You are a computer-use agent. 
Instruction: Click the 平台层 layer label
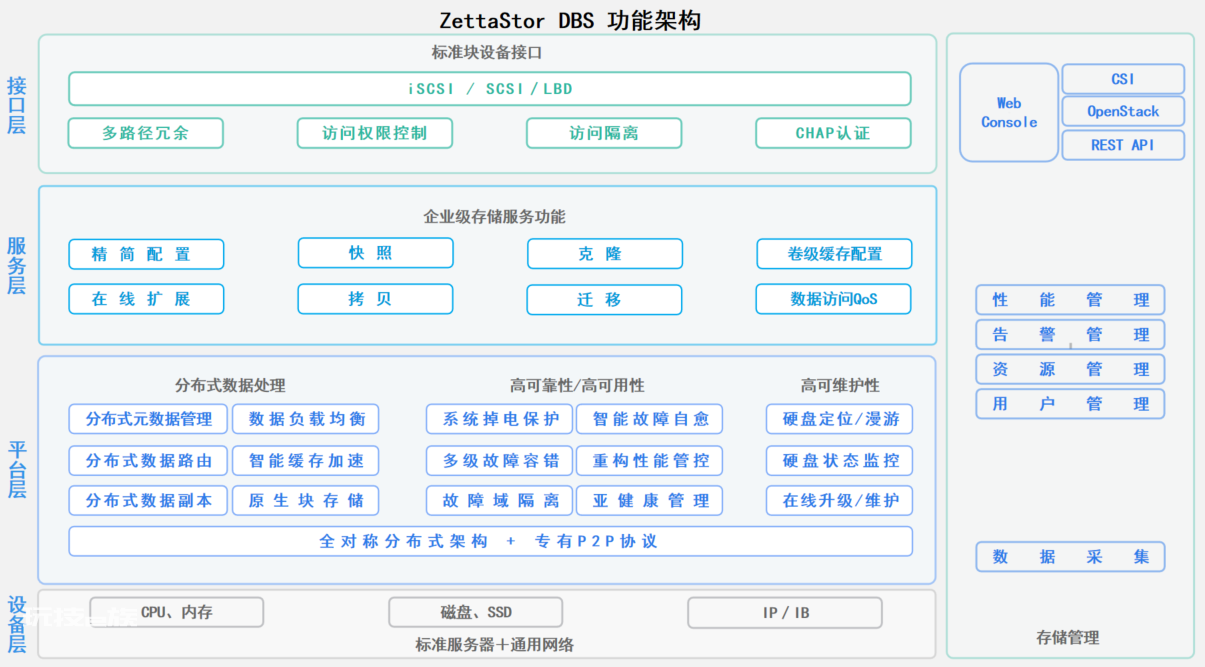(17, 469)
